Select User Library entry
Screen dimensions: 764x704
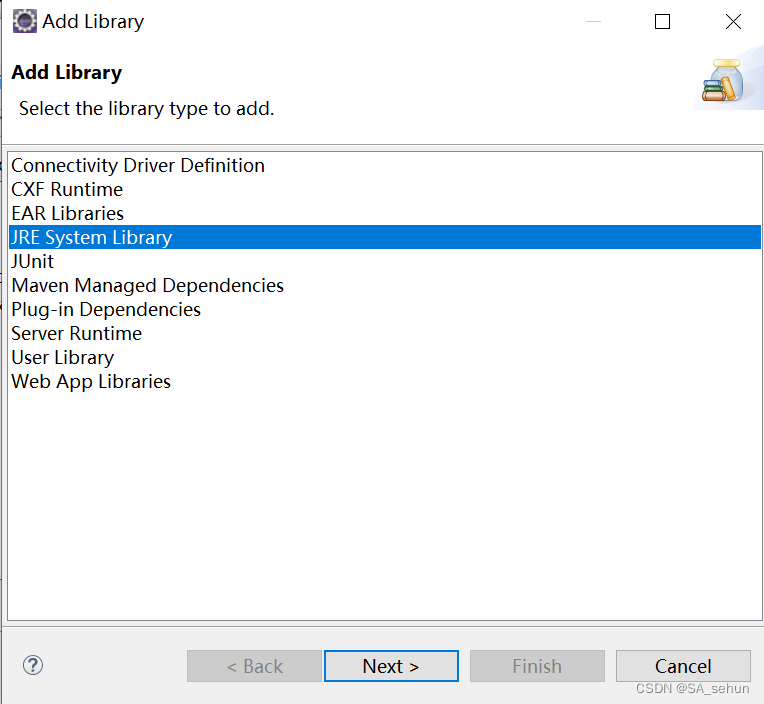coord(63,358)
